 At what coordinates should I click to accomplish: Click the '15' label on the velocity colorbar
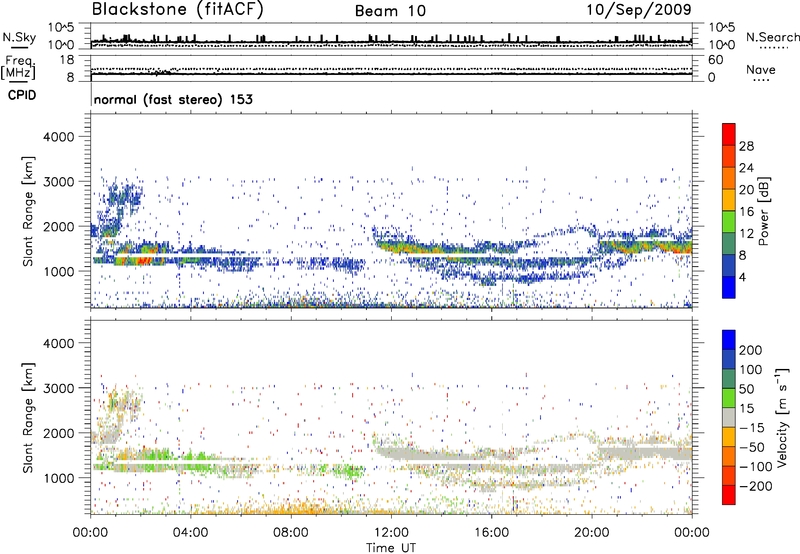746,408
